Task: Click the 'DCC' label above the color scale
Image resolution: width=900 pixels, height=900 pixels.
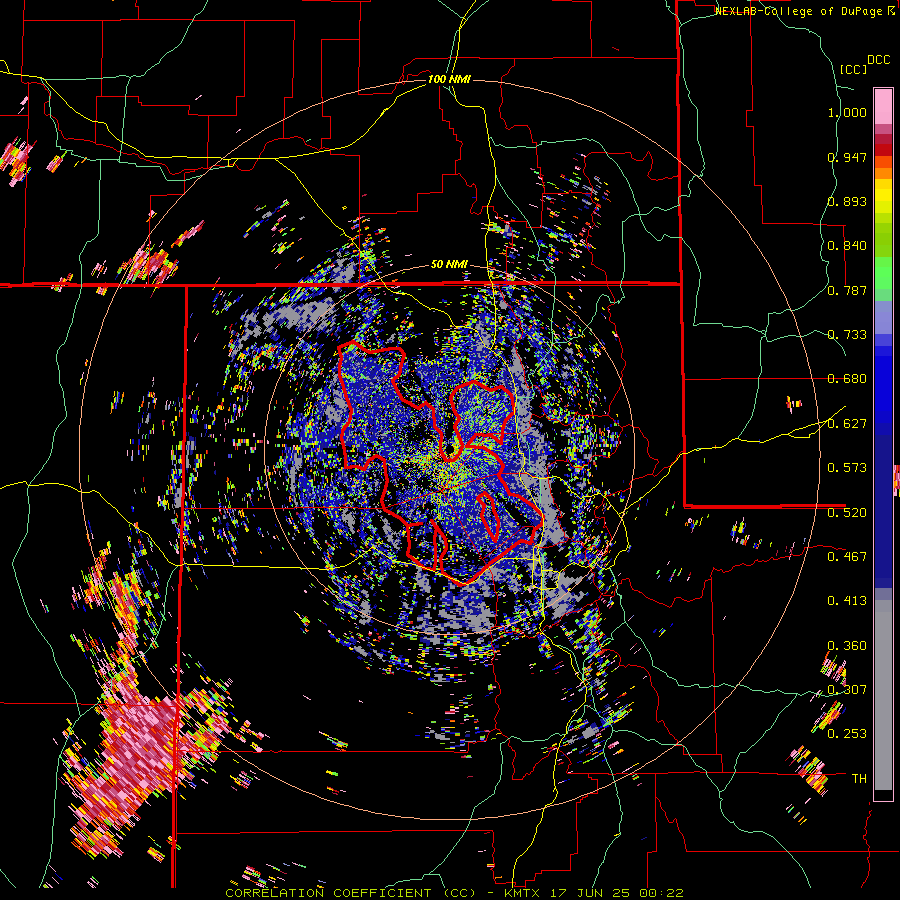Action: click(x=878, y=59)
